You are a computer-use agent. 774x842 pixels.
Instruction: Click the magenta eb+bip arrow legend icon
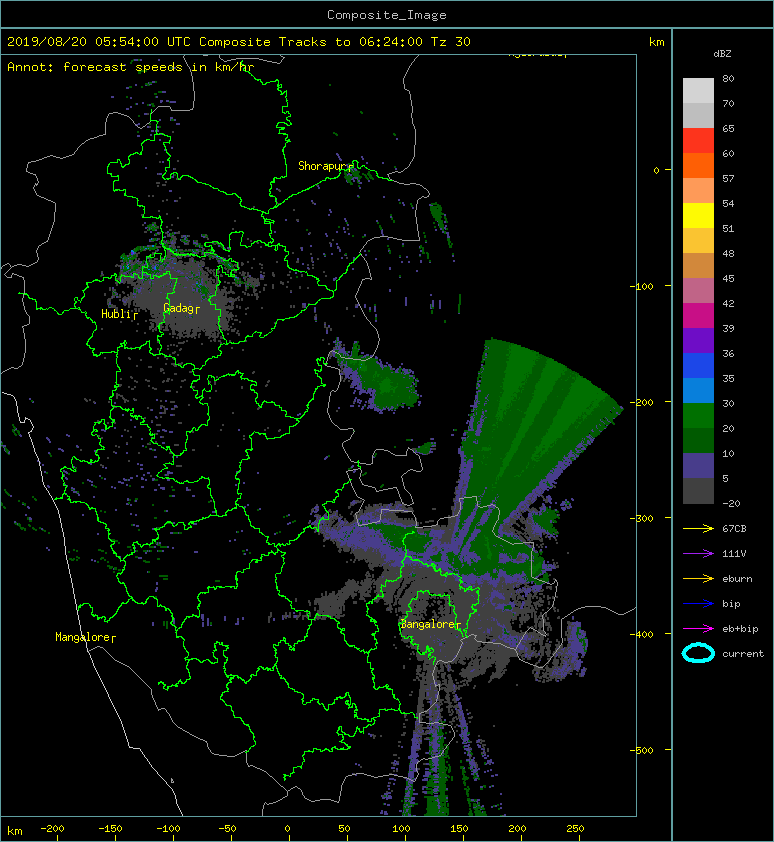(698, 628)
